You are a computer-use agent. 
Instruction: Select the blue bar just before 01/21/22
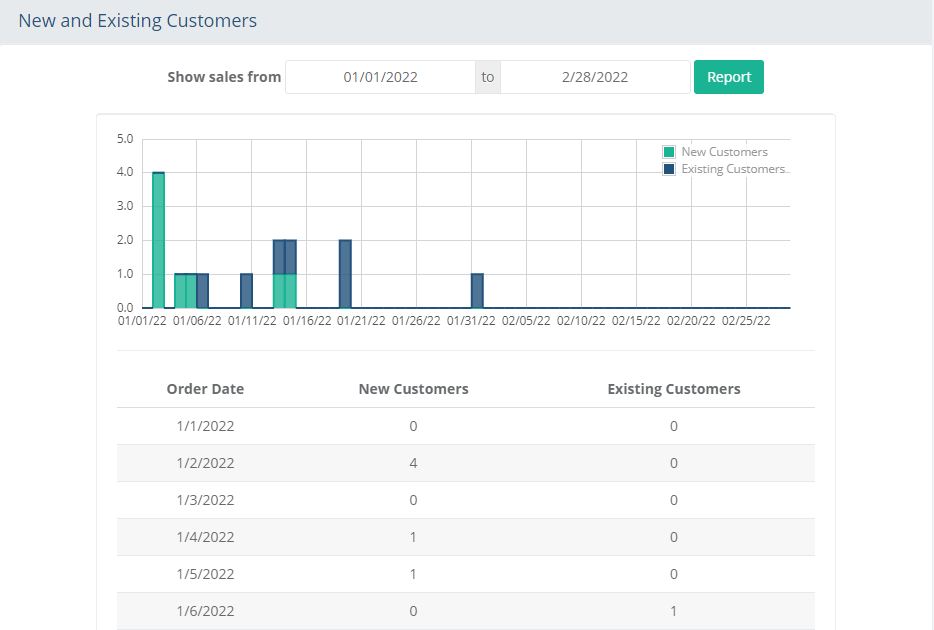[x=345, y=274]
